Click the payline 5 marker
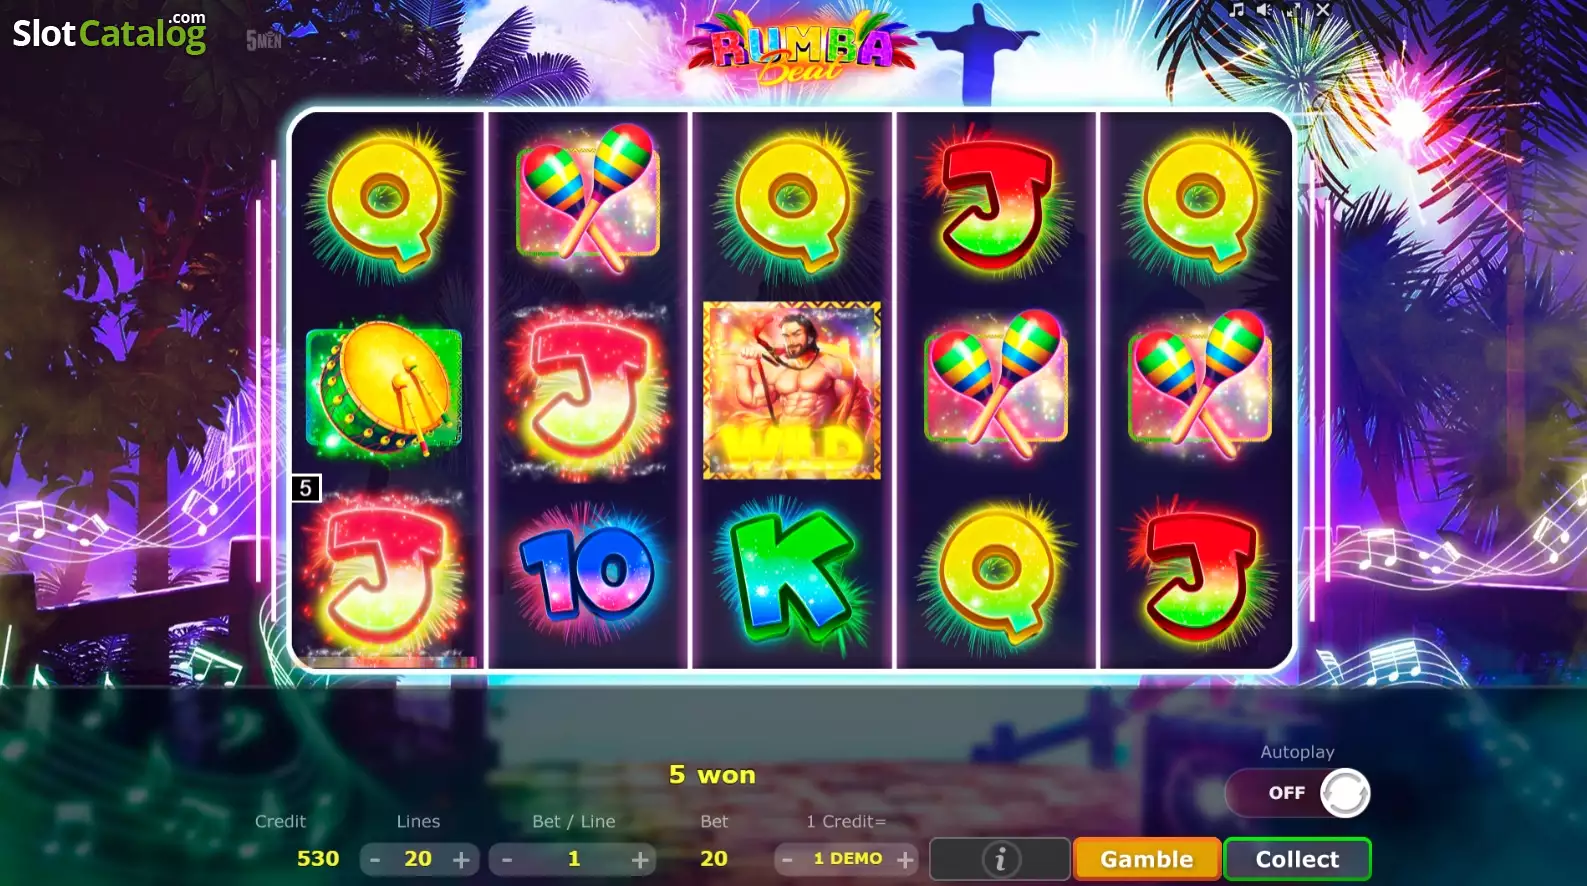The height and width of the screenshot is (886, 1587). [x=306, y=488]
